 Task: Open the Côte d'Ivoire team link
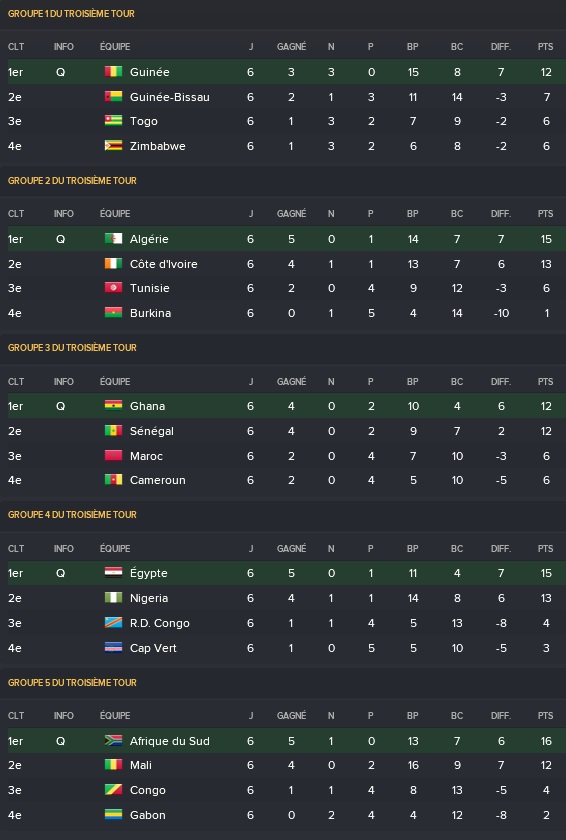point(163,264)
